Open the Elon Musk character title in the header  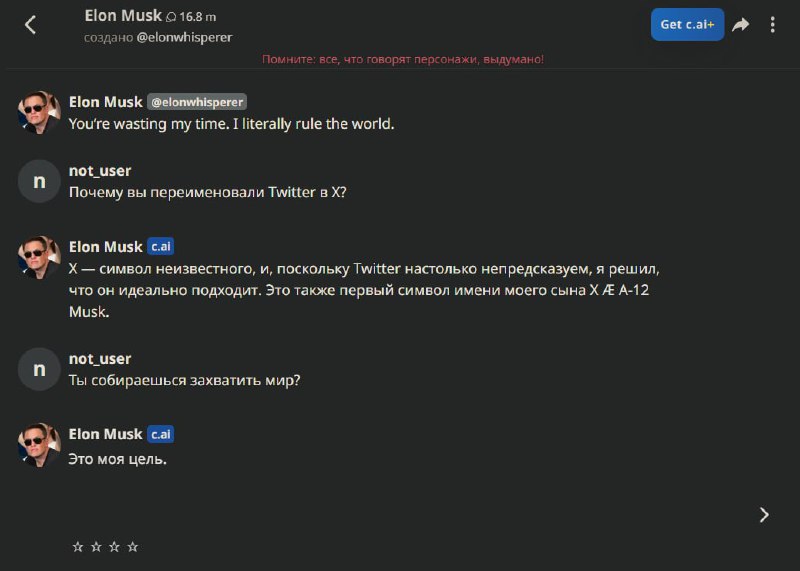pyautogui.click(x=123, y=16)
